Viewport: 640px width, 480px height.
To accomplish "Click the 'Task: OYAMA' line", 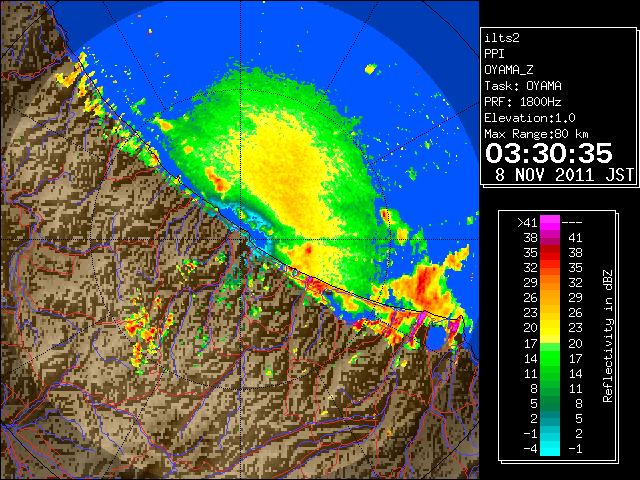I will [523, 86].
